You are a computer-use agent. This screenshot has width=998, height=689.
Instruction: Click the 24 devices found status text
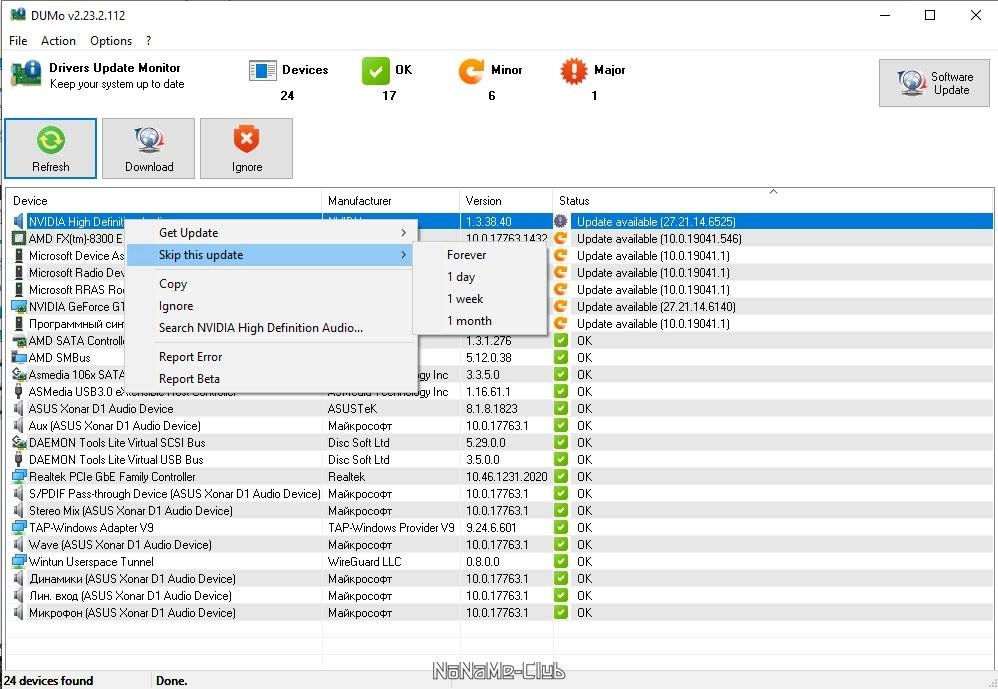click(x=48, y=681)
